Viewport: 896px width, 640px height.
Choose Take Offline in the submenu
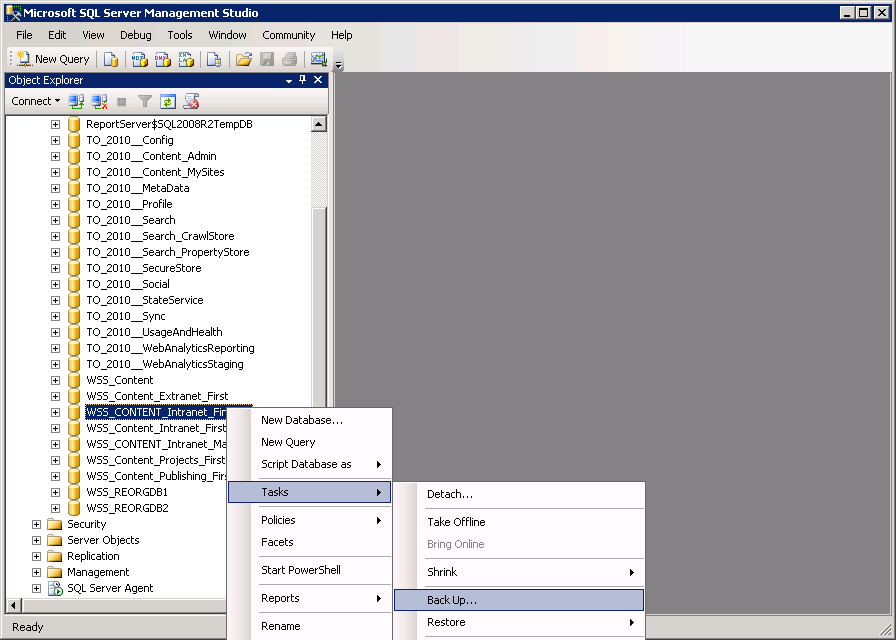(456, 522)
